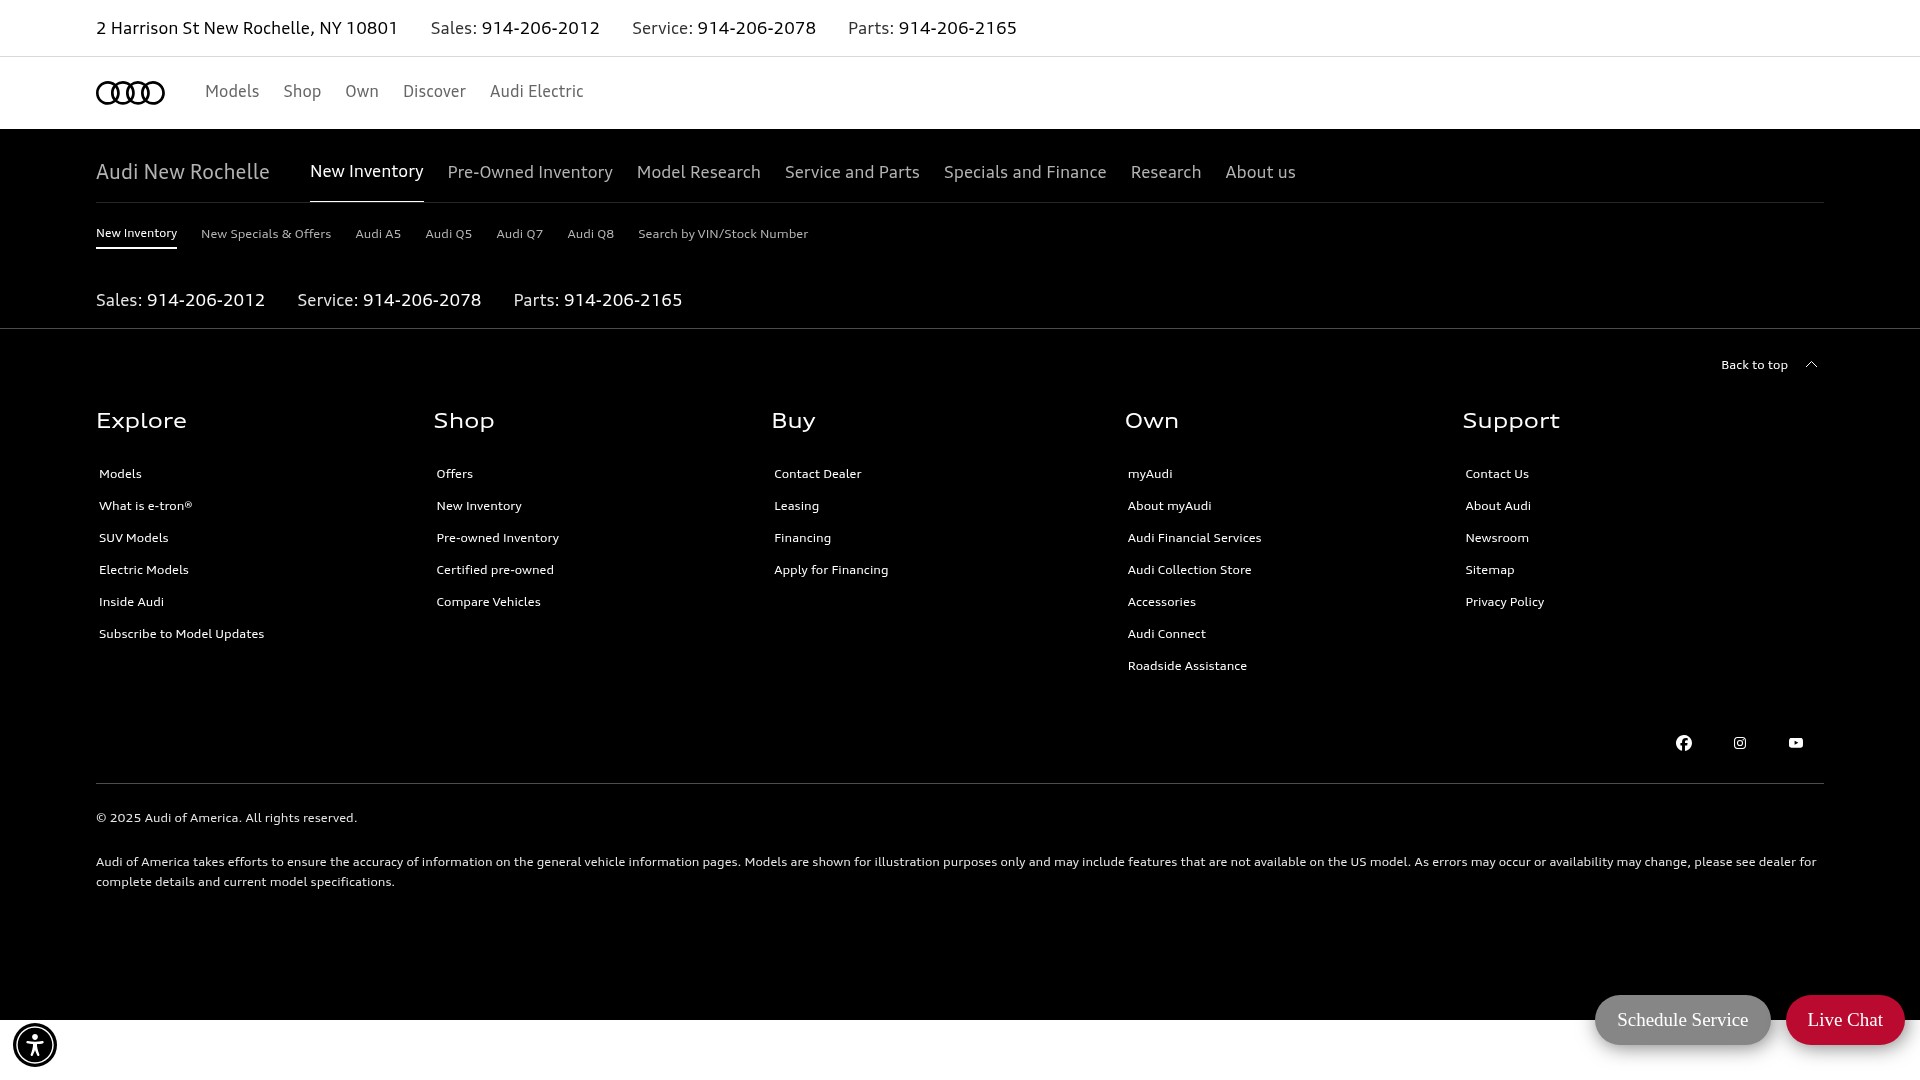The image size is (1920, 1080).
Task: Click the top bar Sales phone number
Action: (540, 28)
